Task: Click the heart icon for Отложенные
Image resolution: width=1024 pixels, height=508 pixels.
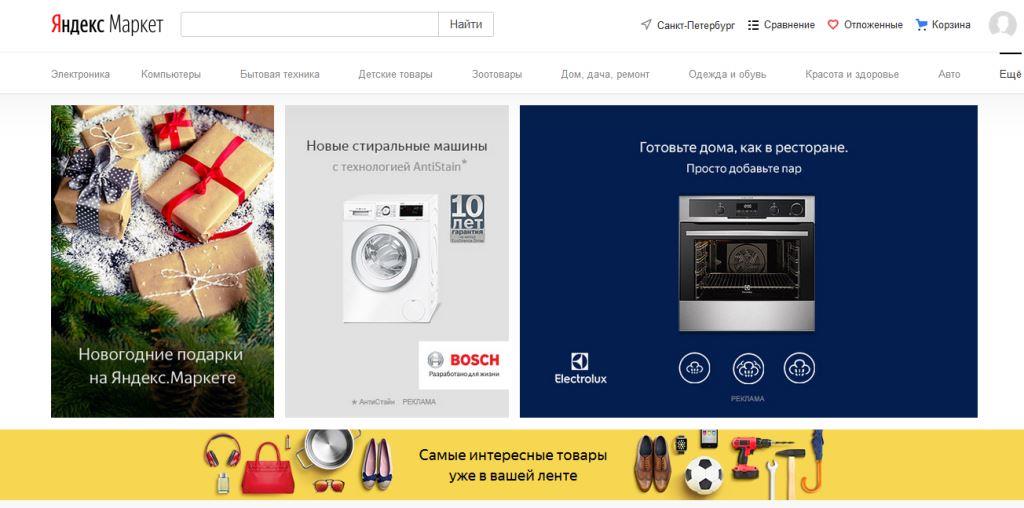Action: [x=833, y=25]
